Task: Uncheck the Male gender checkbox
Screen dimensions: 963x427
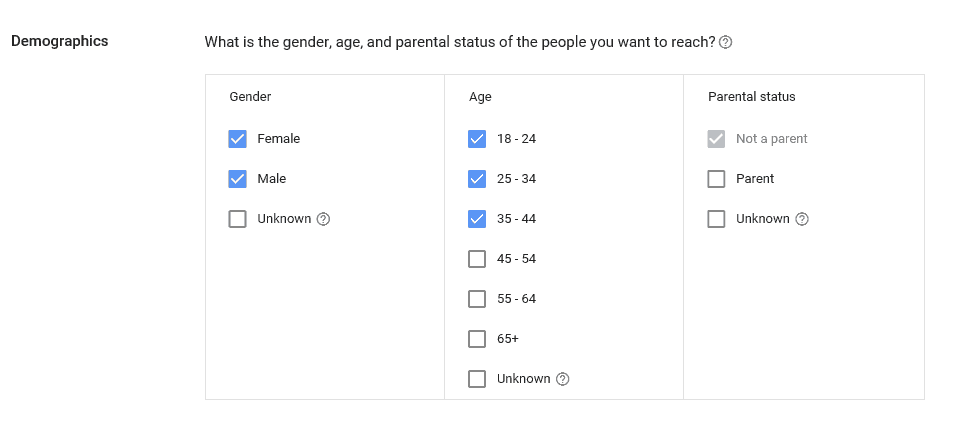Action: (x=238, y=179)
